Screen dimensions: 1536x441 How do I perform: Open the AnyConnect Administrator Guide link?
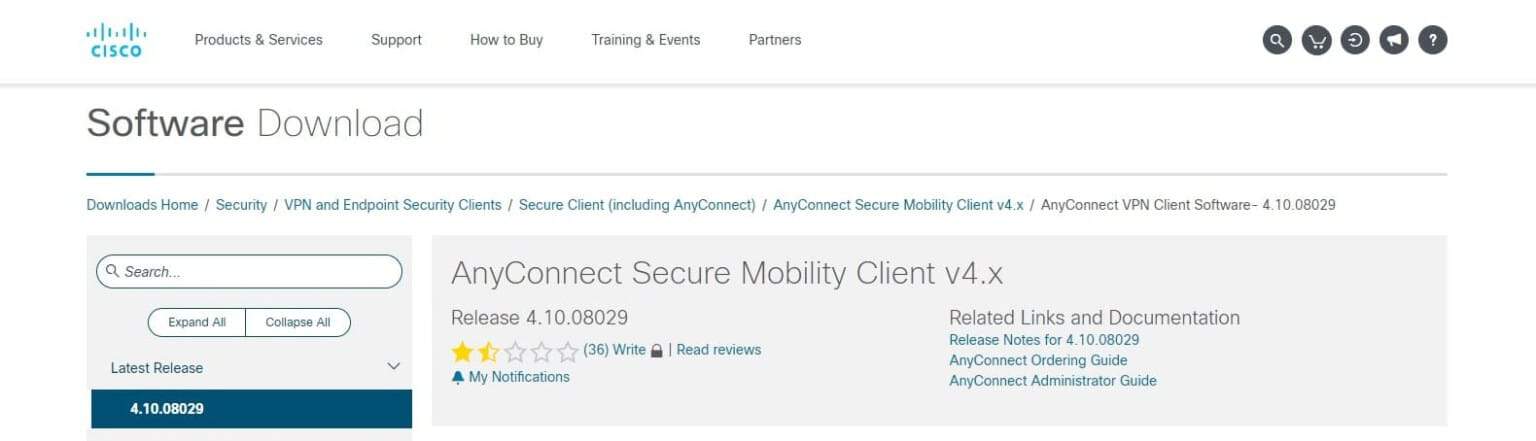click(1052, 381)
